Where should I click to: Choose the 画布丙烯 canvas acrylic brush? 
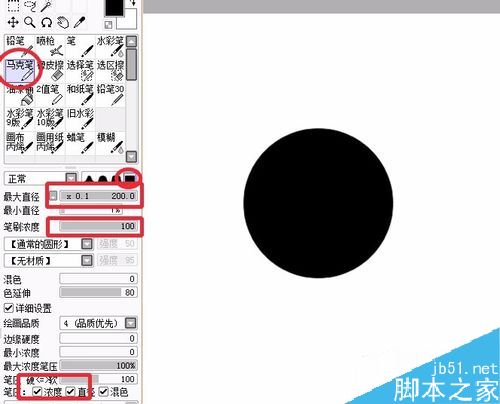click(x=20, y=143)
